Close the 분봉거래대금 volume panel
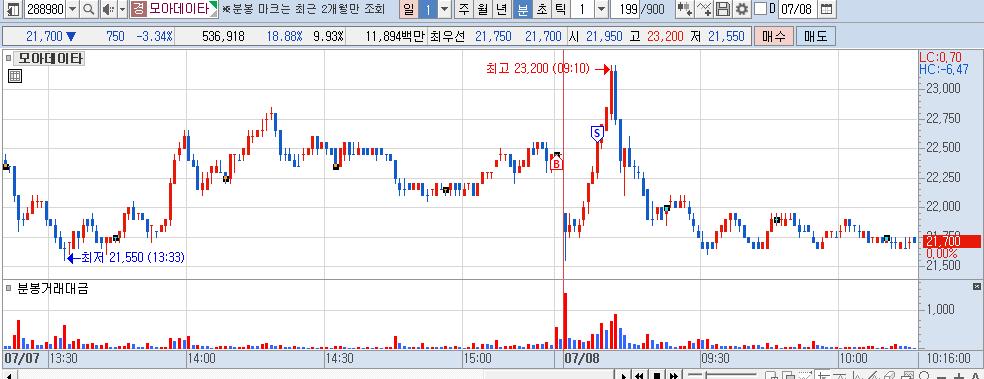The height and width of the screenshot is (379, 984). (x=976, y=286)
